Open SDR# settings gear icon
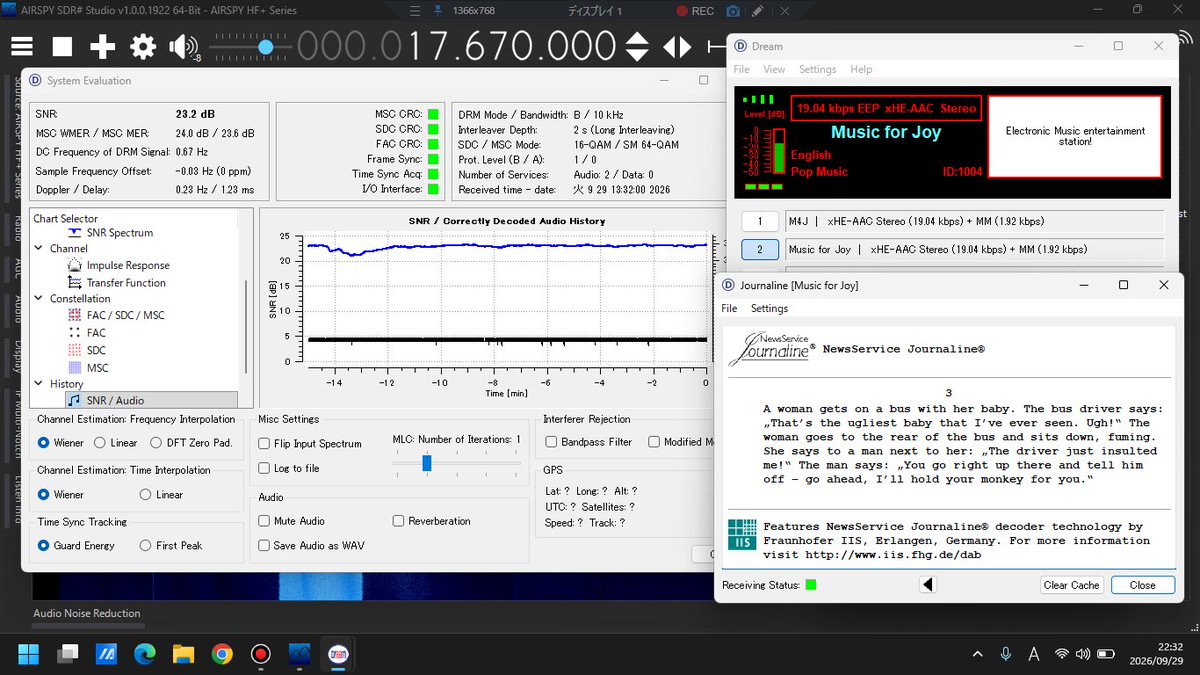 click(143, 47)
